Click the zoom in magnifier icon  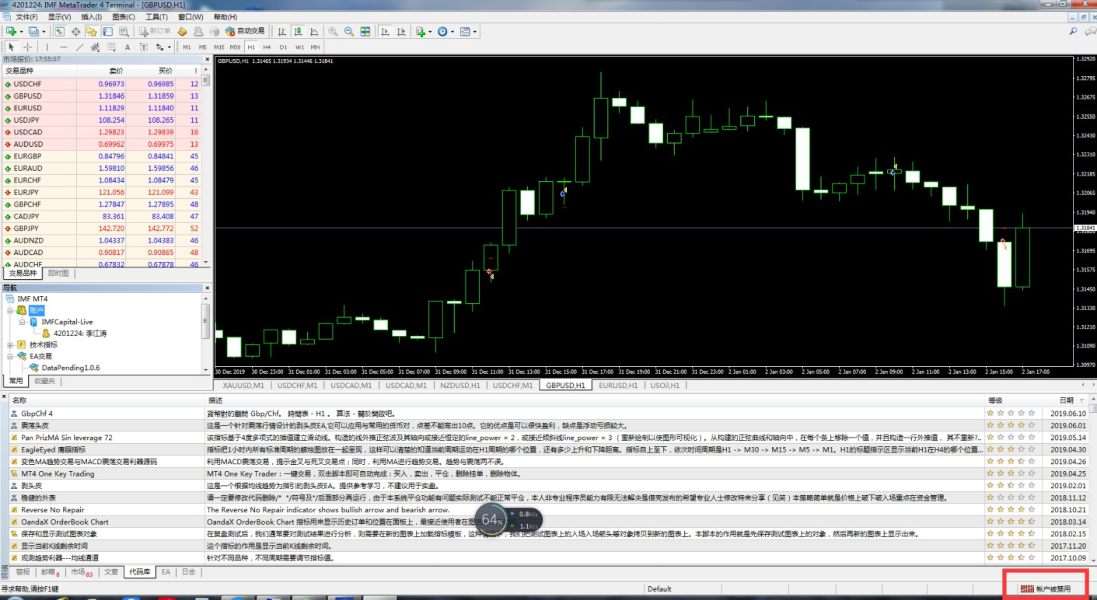(333, 31)
